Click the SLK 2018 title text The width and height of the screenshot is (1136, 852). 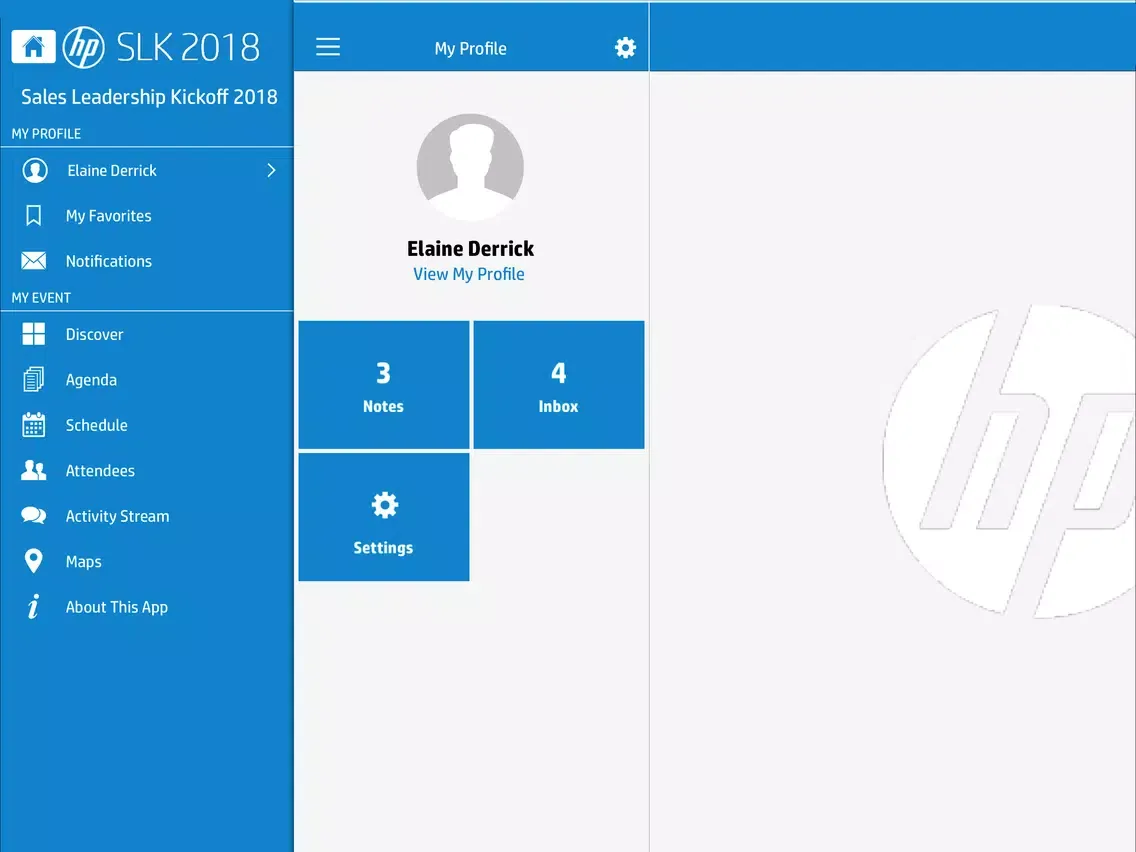click(x=188, y=48)
